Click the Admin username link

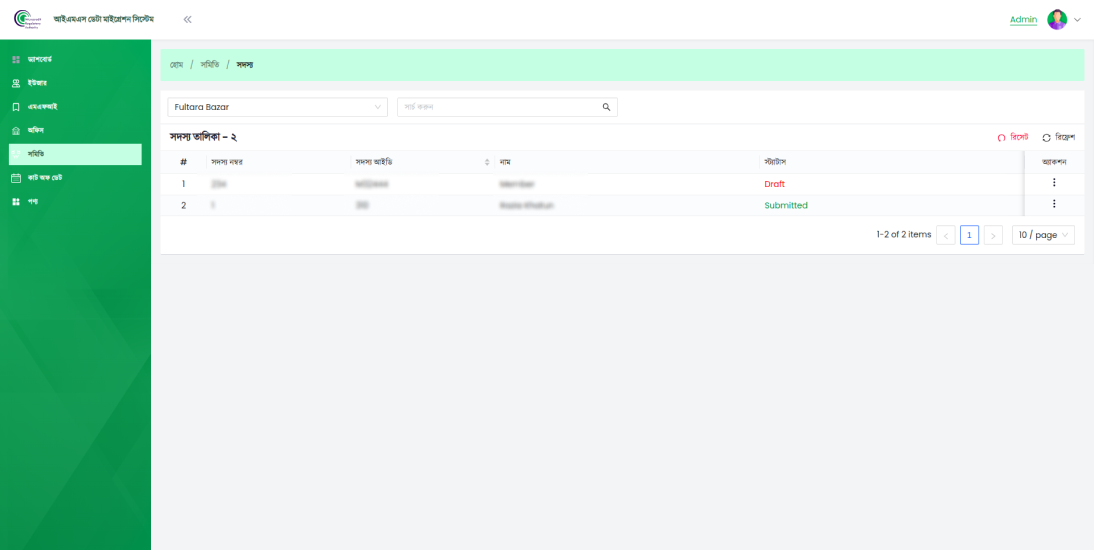[x=1023, y=20]
